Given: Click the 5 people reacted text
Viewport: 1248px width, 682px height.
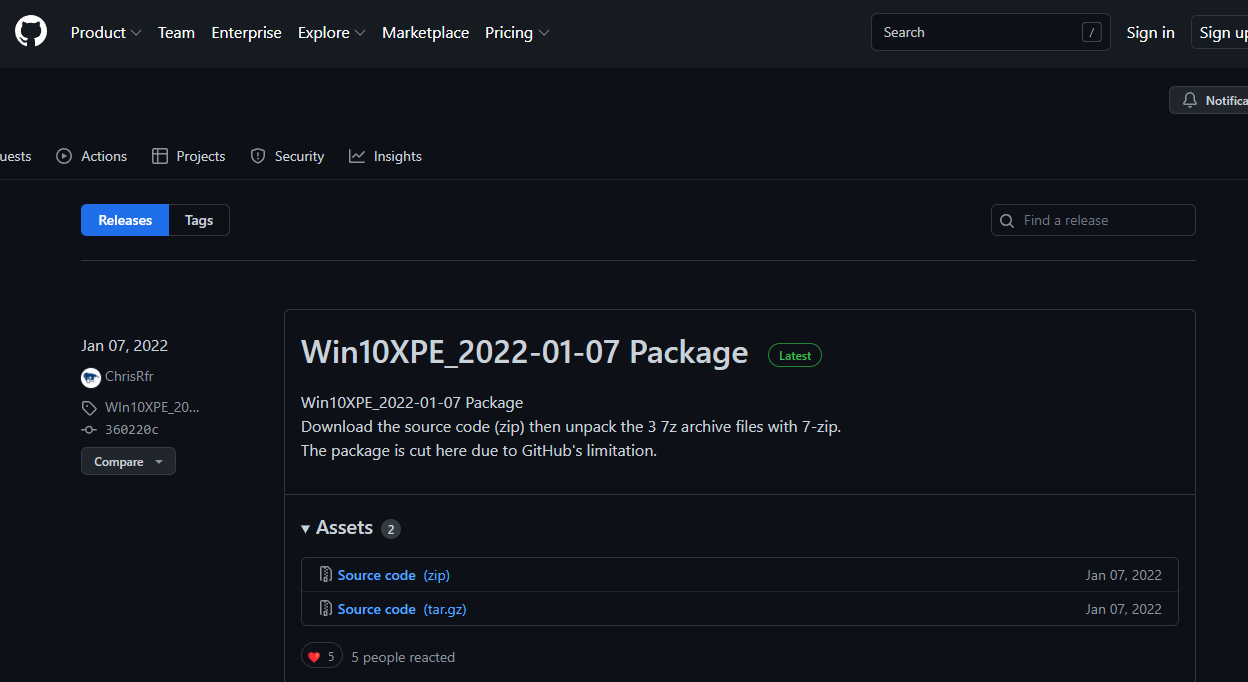Looking at the screenshot, I should [403, 657].
